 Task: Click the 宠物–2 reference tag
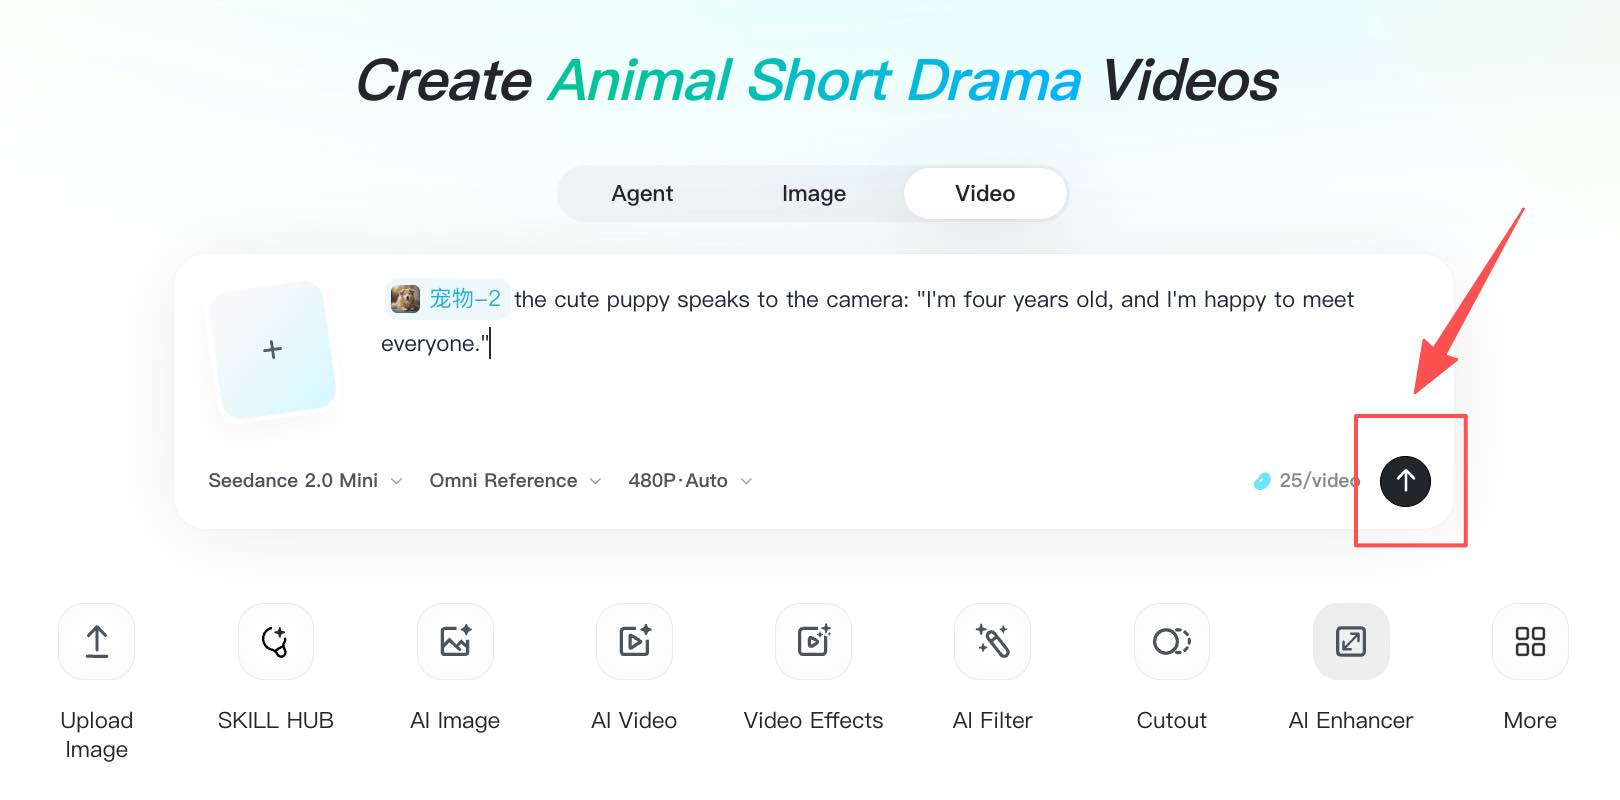tap(447, 299)
